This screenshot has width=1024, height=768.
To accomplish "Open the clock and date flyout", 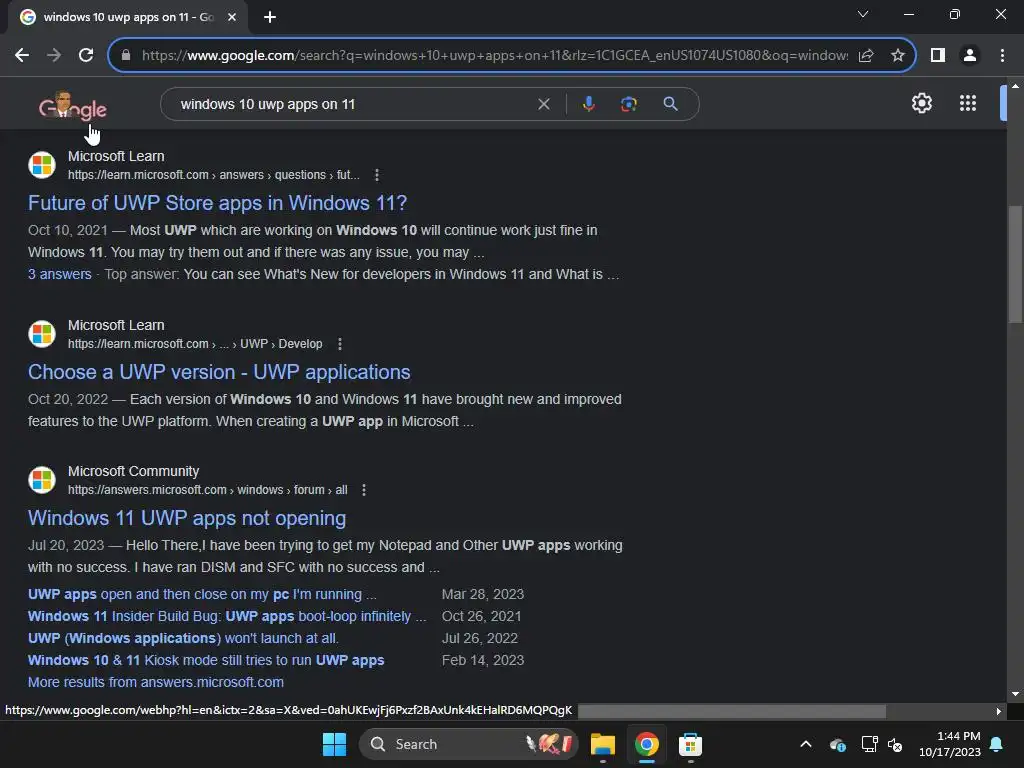I will click(950, 744).
